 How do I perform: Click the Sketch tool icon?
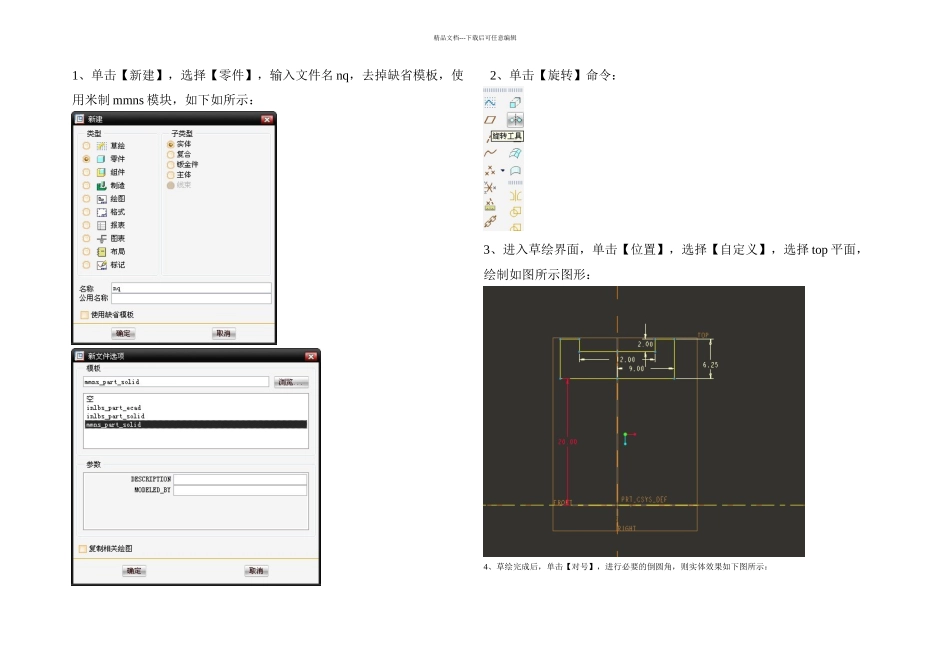coord(490,102)
